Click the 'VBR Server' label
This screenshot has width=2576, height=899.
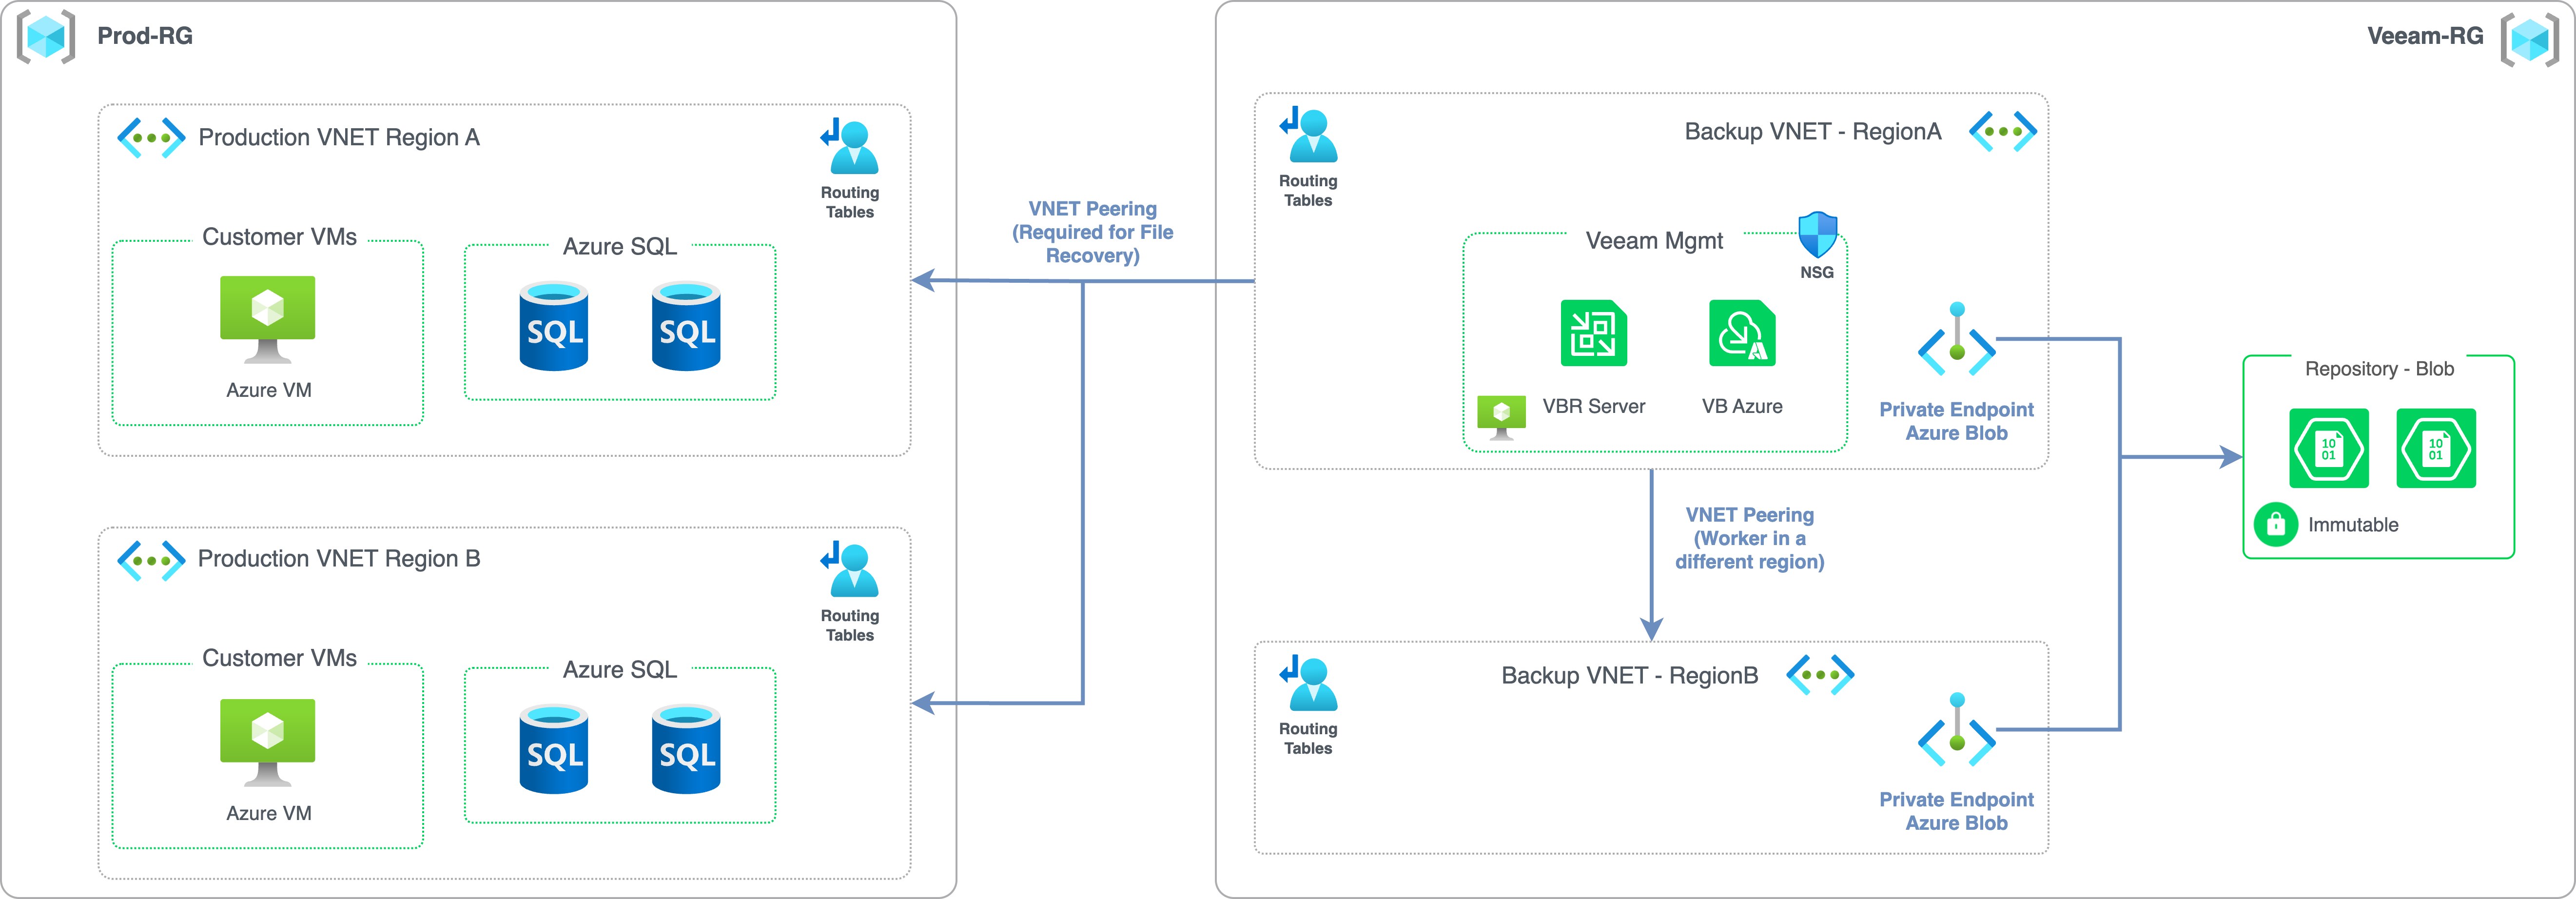tap(1594, 406)
